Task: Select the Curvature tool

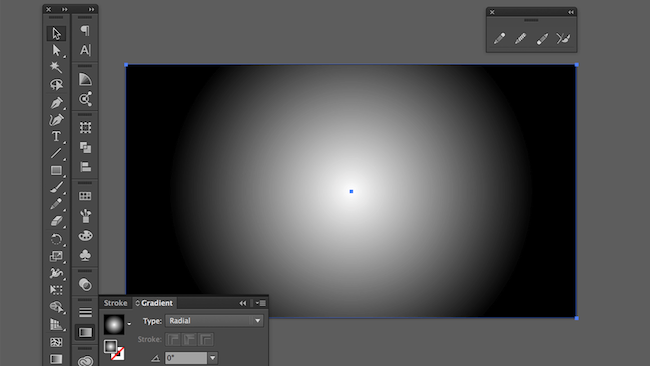Action: pos(56,119)
